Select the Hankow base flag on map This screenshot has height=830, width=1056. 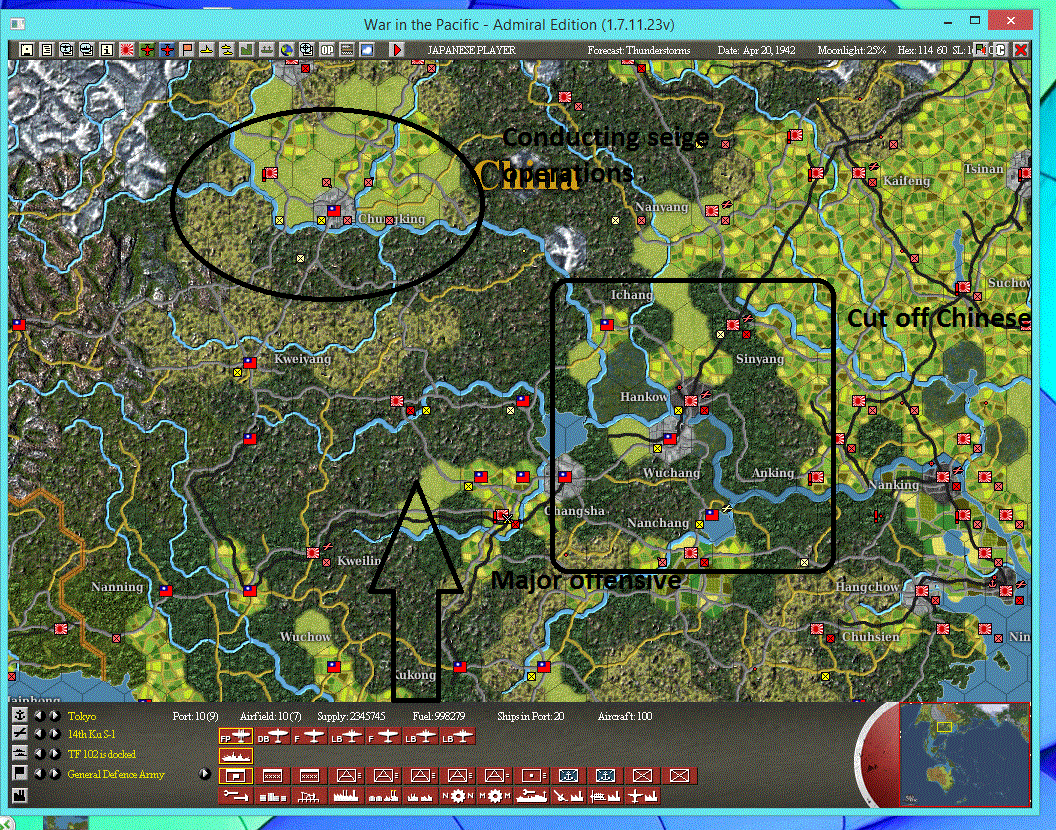[690, 400]
